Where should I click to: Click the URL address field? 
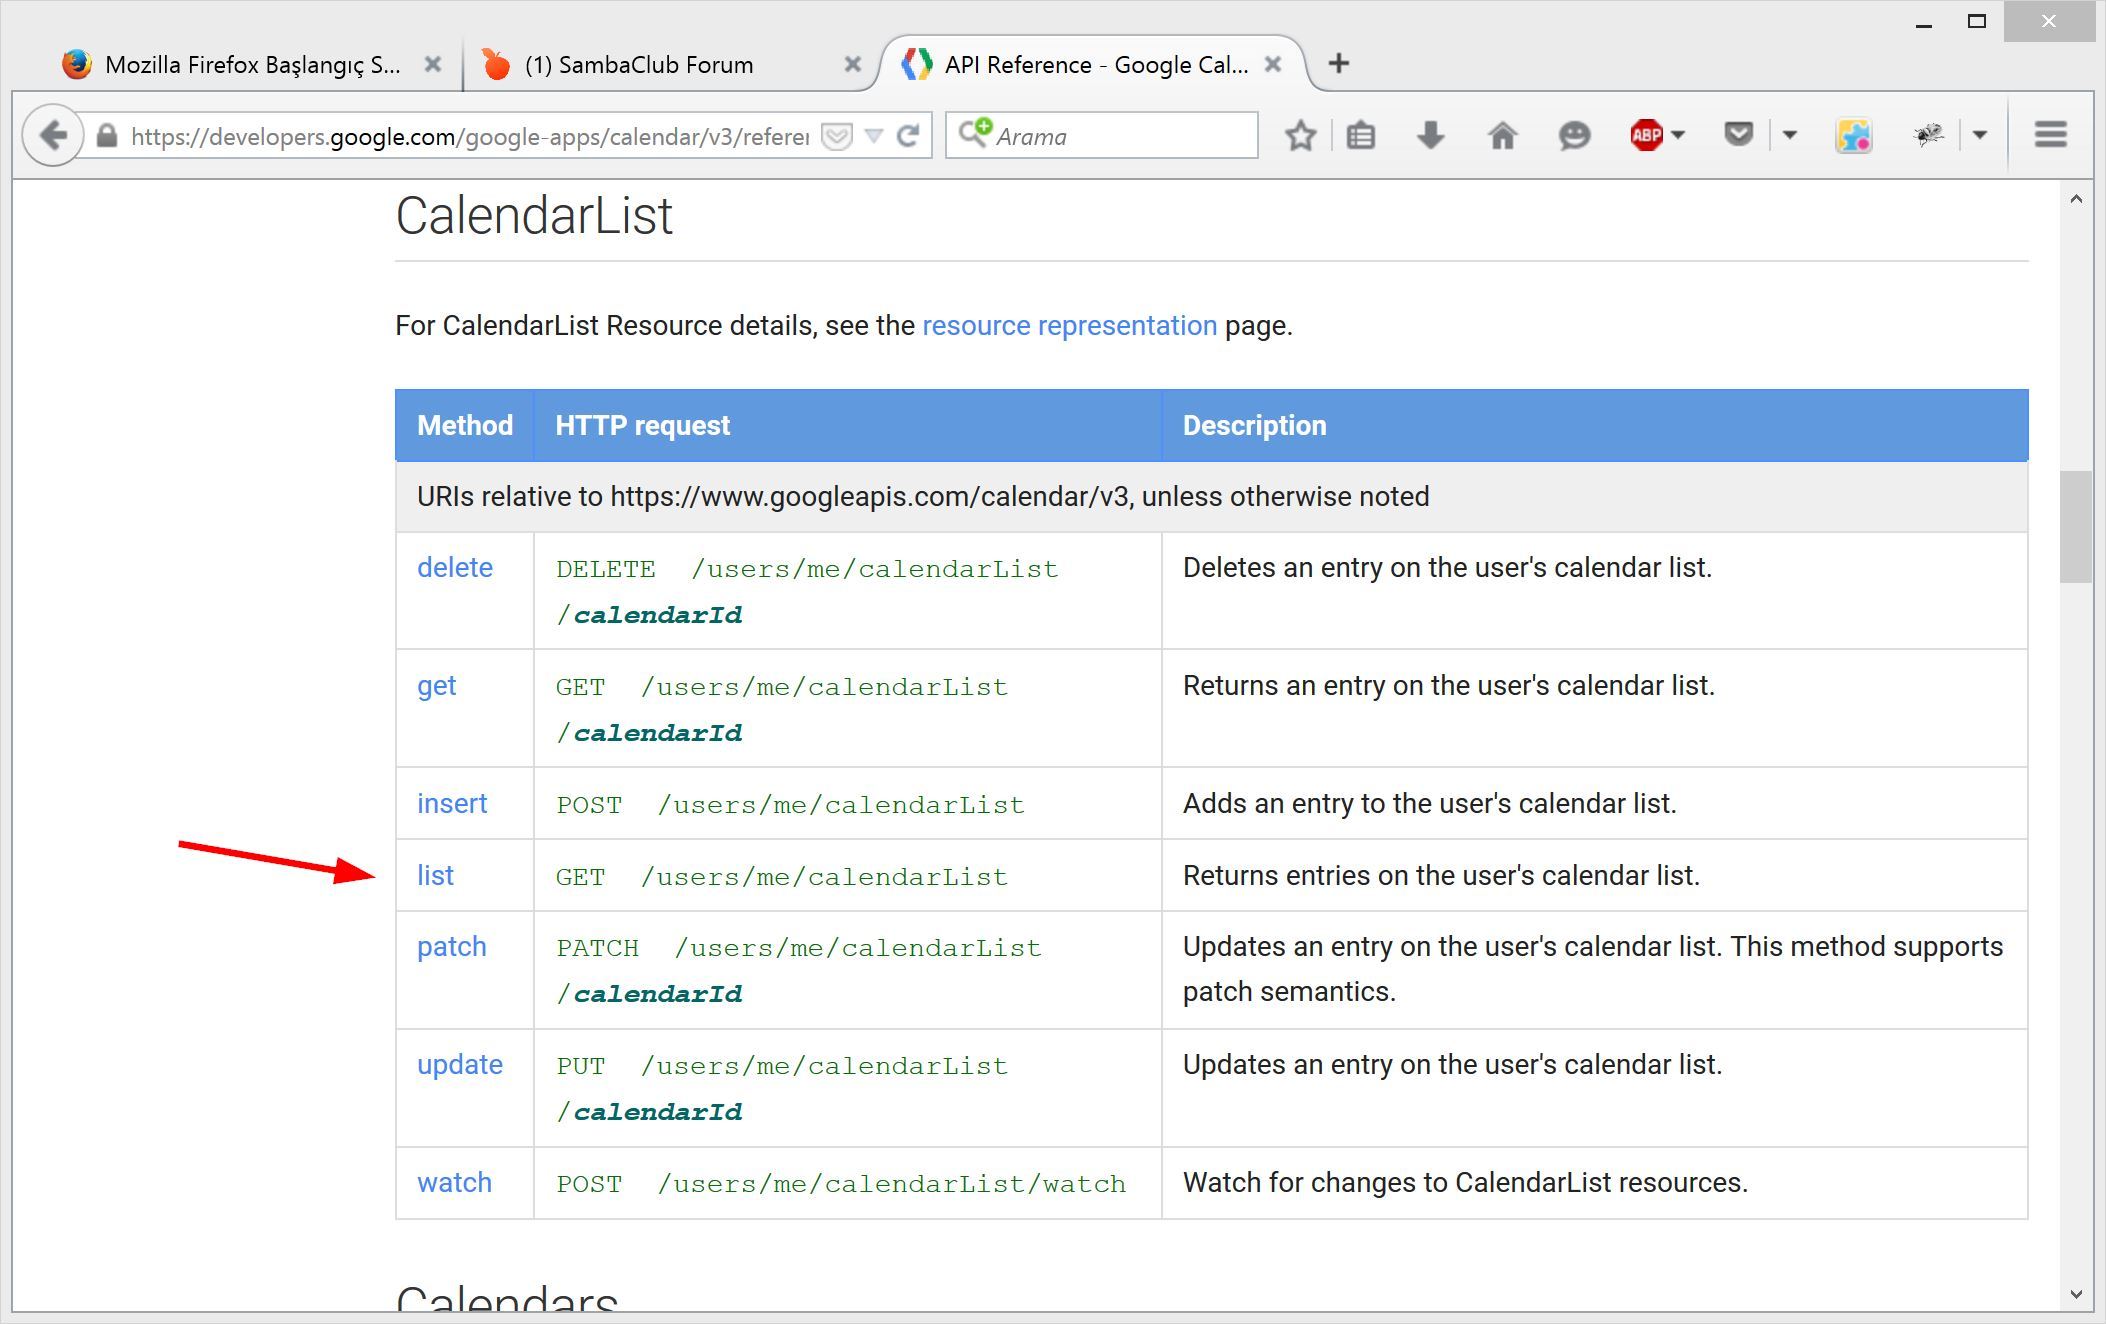[x=469, y=136]
